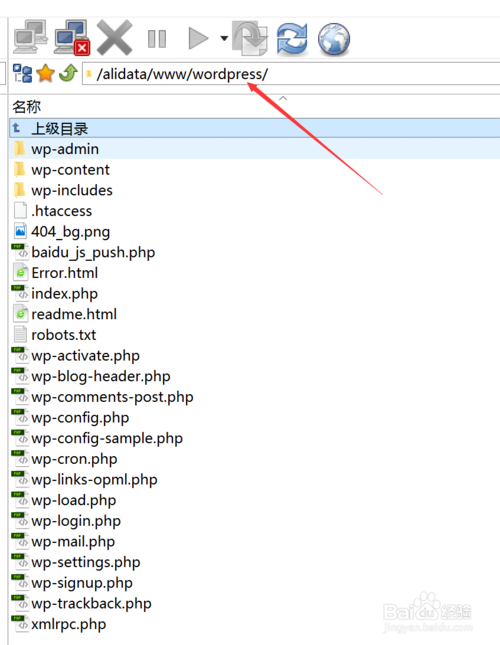Image resolution: width=500 pixels, height=645 pixels.
Task: Click the browser icon of readme.html
Action: click(x=20, y=314)
